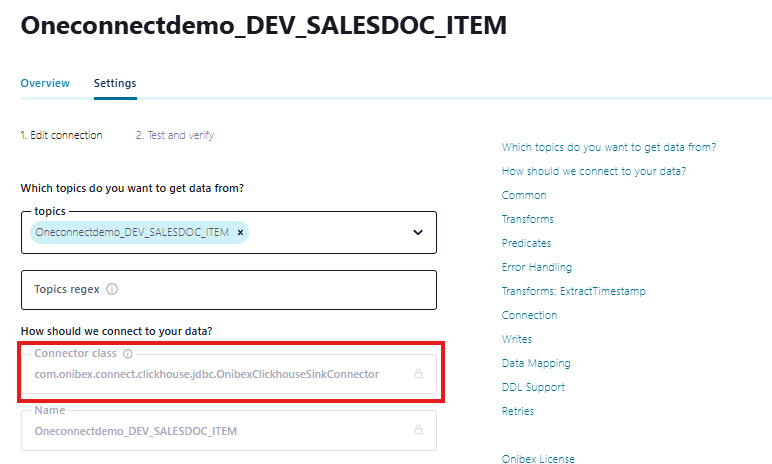The image size is (772, 464).
Task: Go to the Onibex License link
Action: point(538,459)
